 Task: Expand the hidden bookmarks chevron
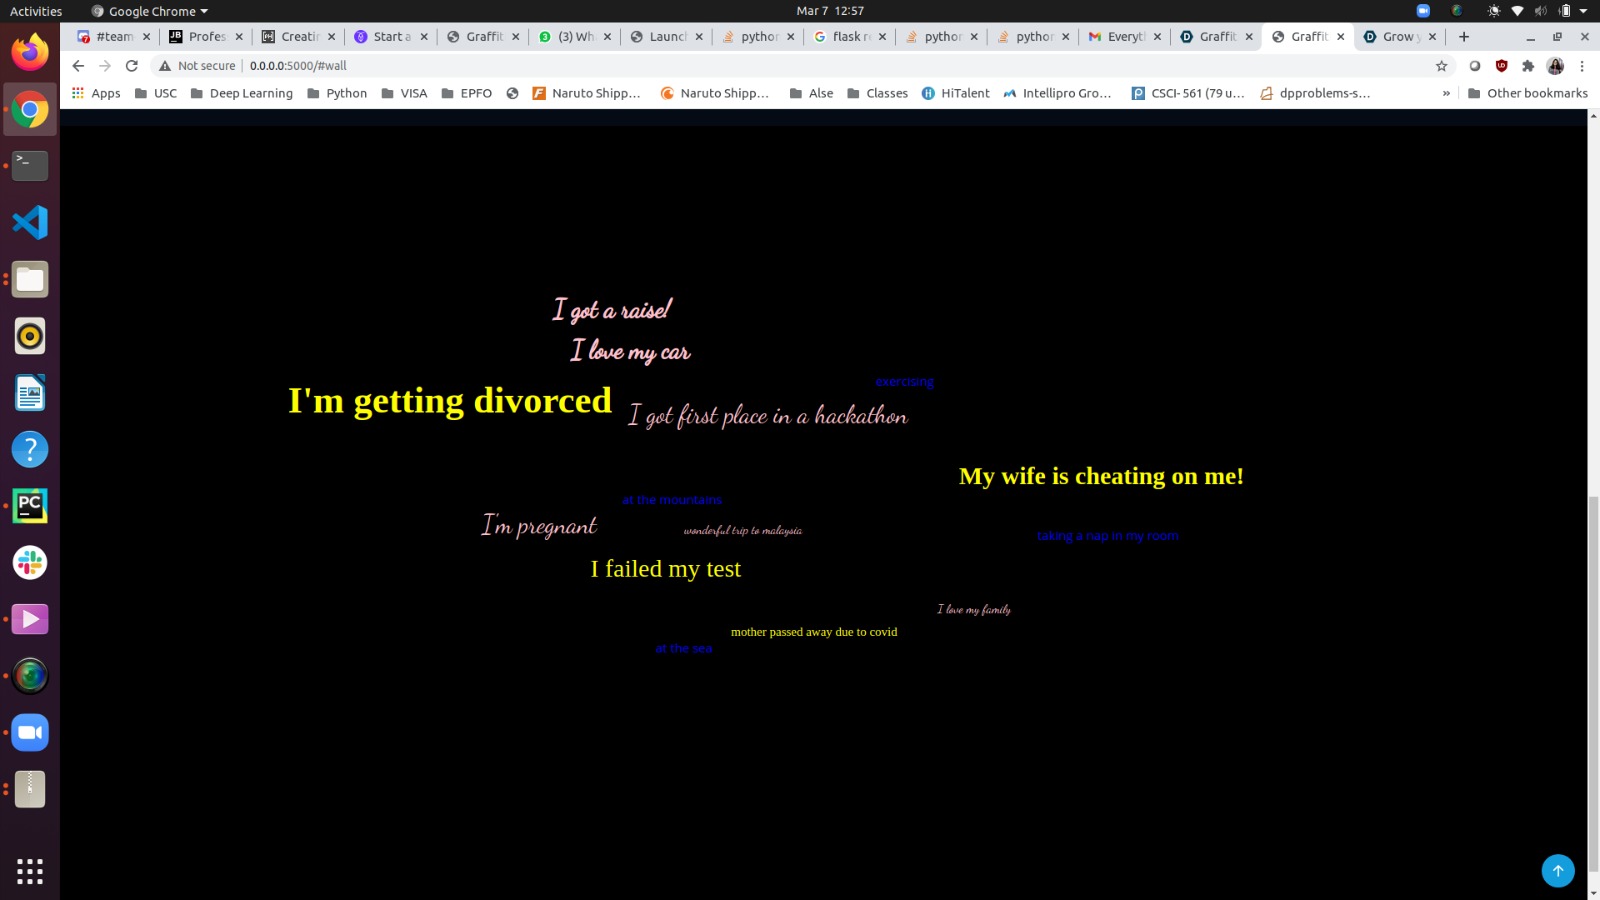[x=1446, y=93]
